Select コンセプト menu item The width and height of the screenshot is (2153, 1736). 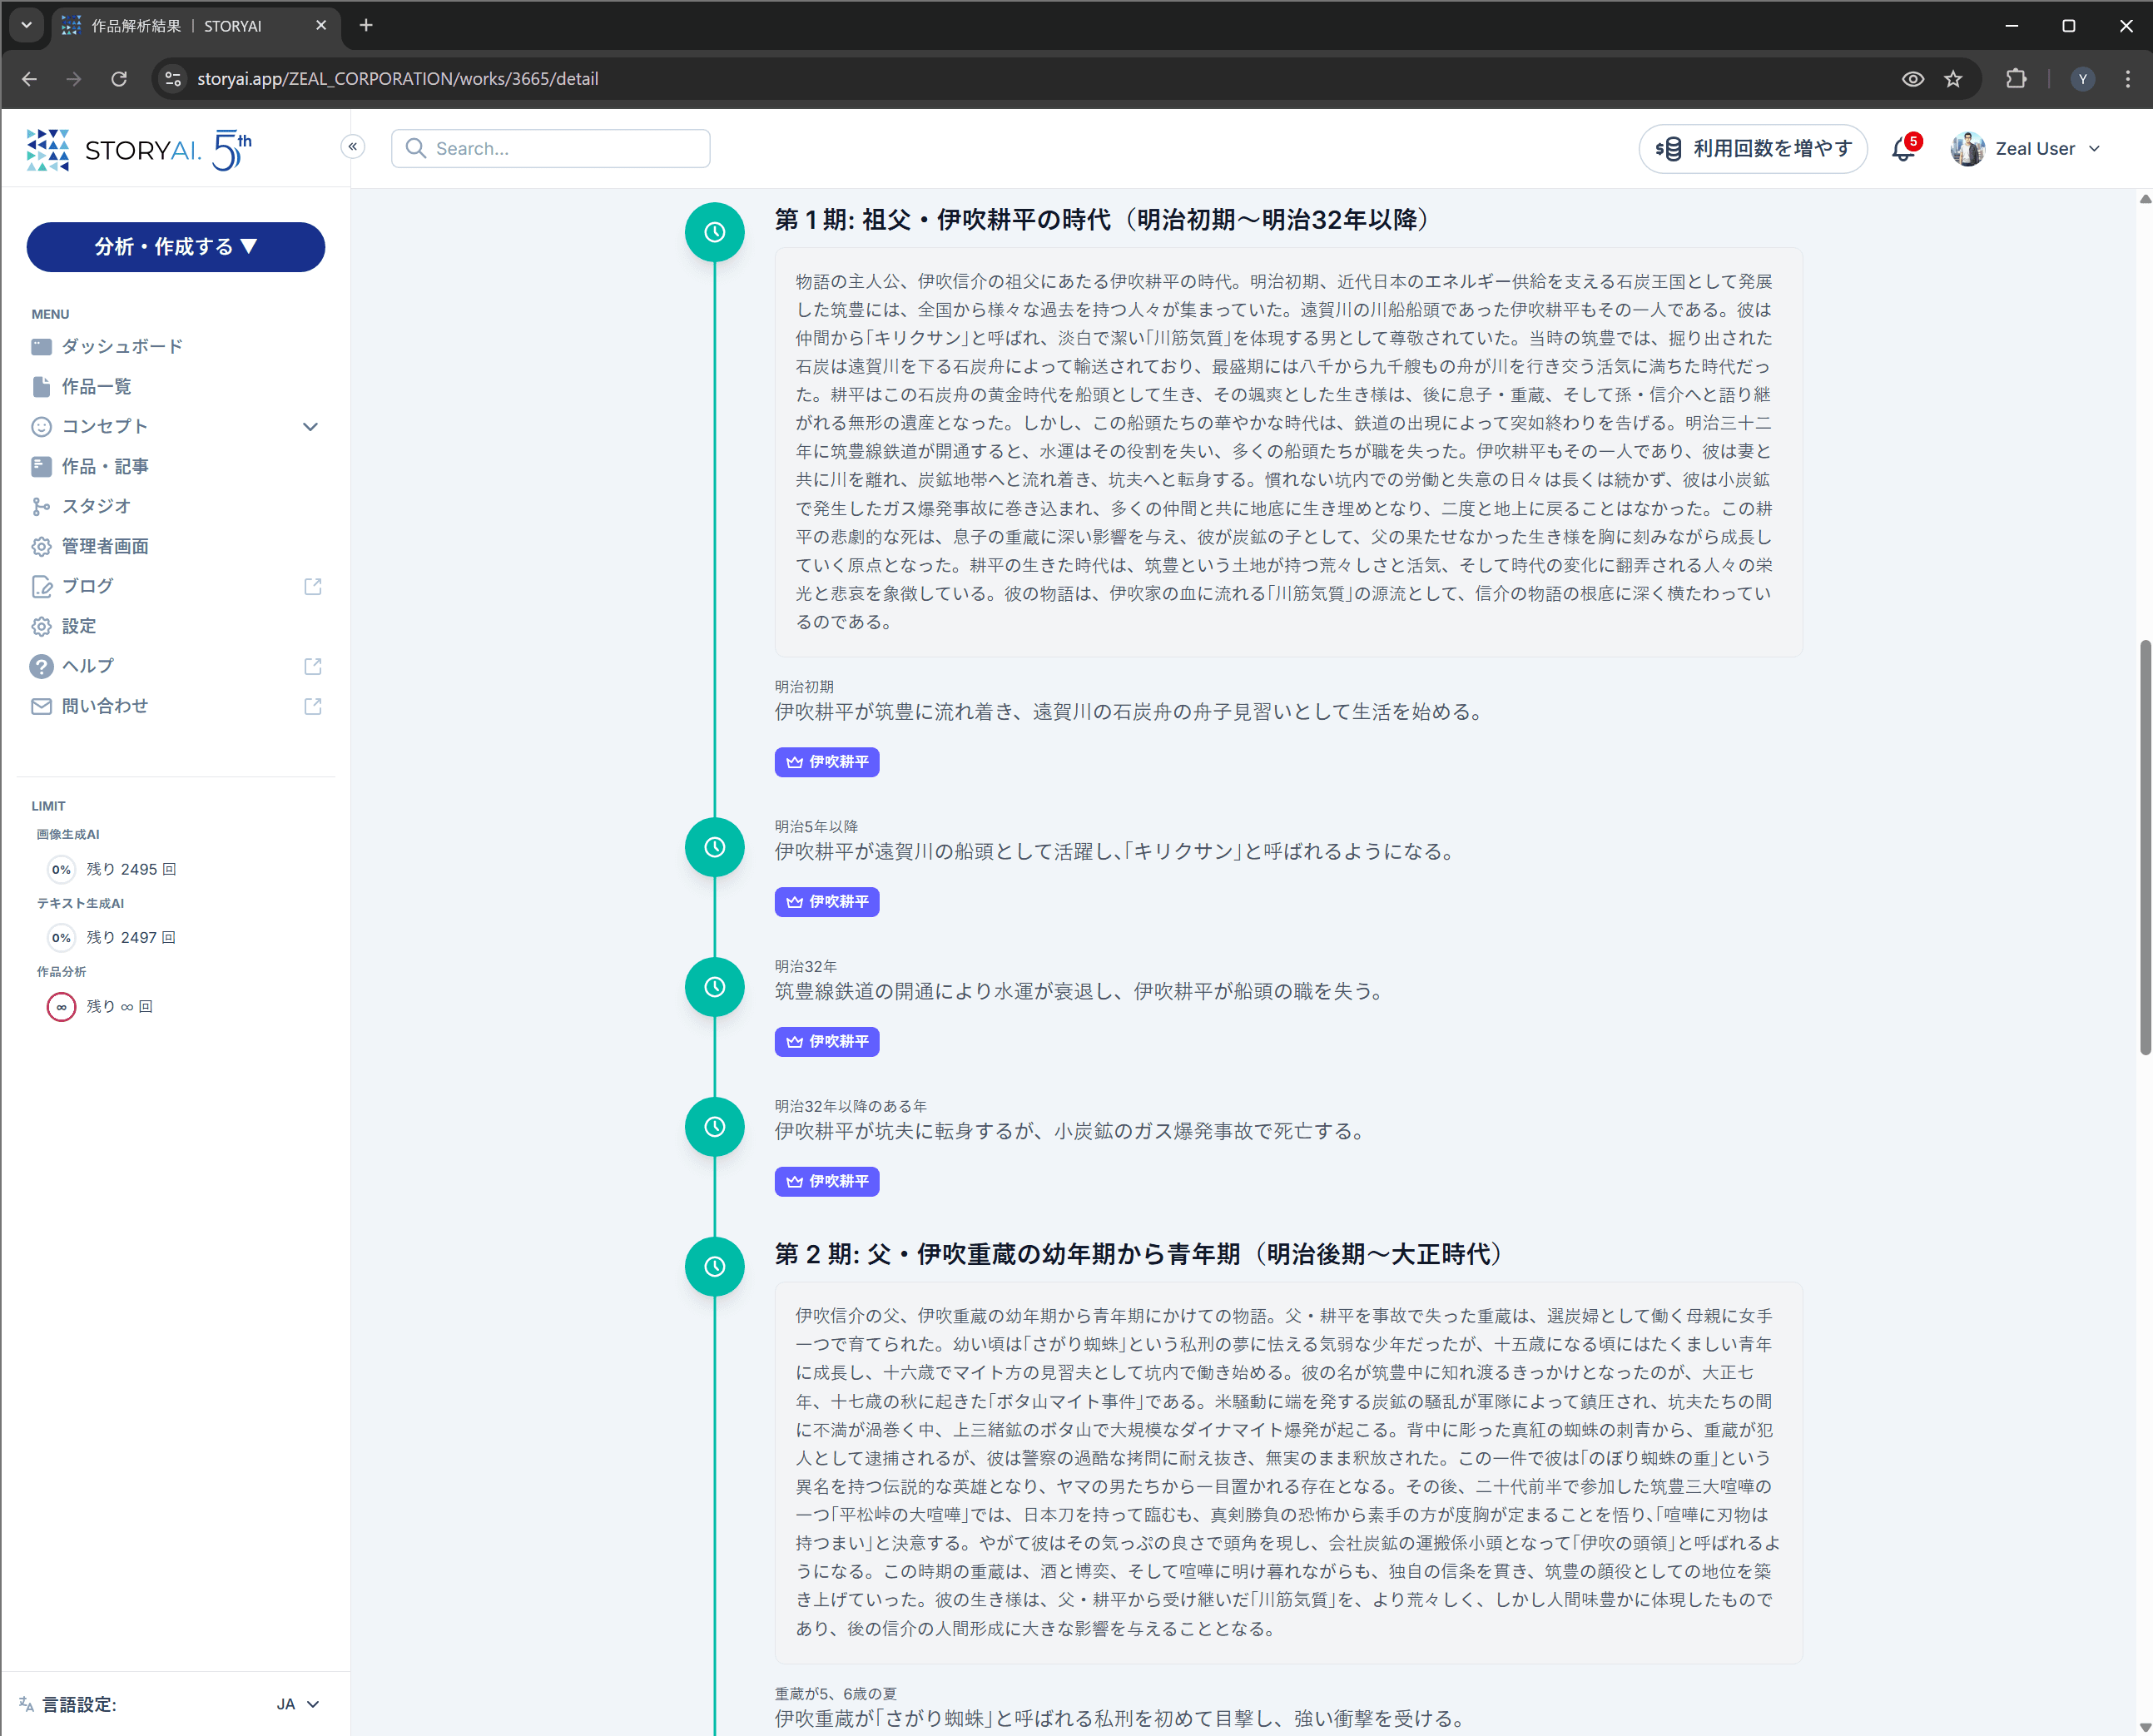click(104, 426)
